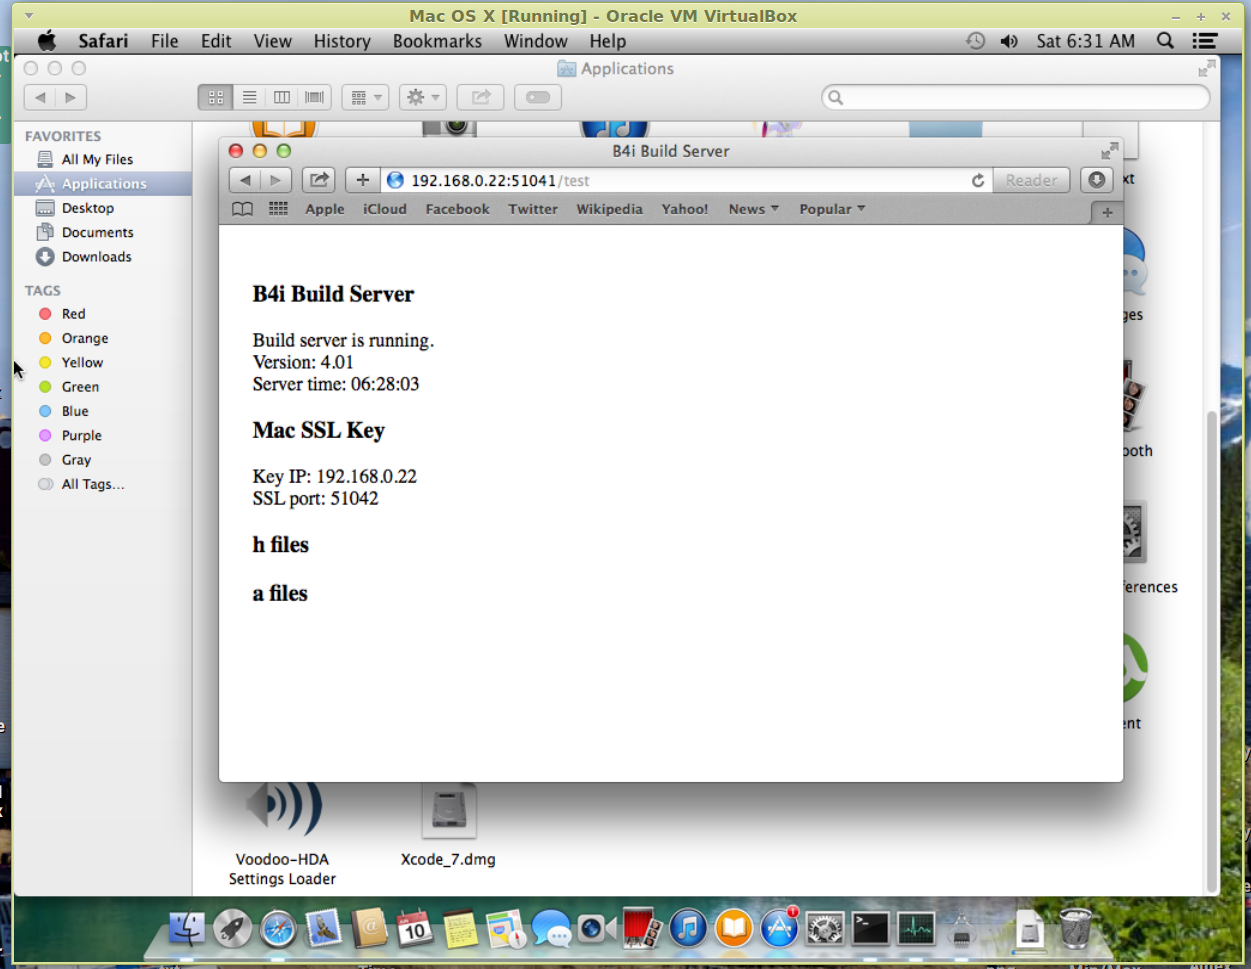This screenshot has width=1251, height=969.
Task: Click the add bookmark plus button
Action: tap(362, 180)
